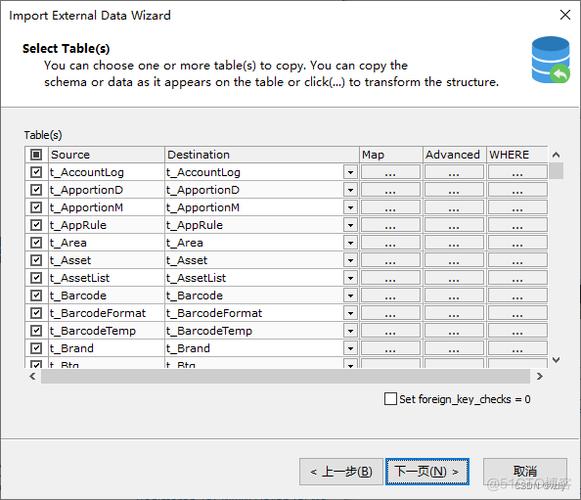Open WHERE button for t_BarcodeTemp row

click(x=518, y=331)
